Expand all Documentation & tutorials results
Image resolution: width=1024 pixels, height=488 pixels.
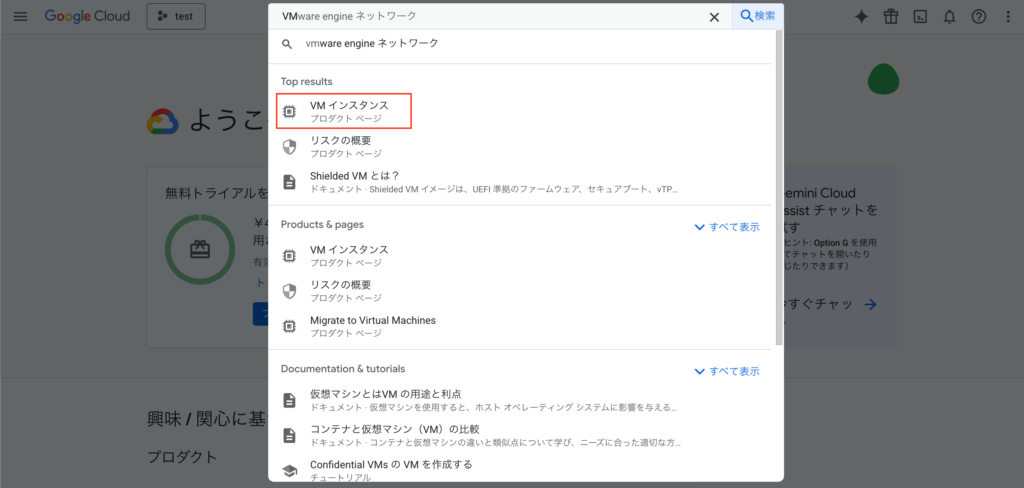pos(726,371)
